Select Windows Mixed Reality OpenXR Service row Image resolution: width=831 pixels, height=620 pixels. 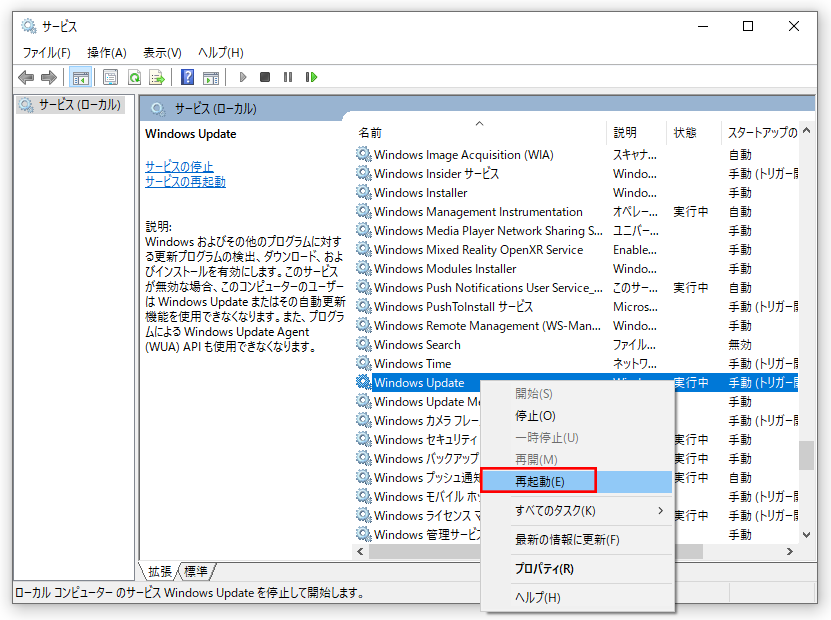pyautogui.click(x=577, y=250)
